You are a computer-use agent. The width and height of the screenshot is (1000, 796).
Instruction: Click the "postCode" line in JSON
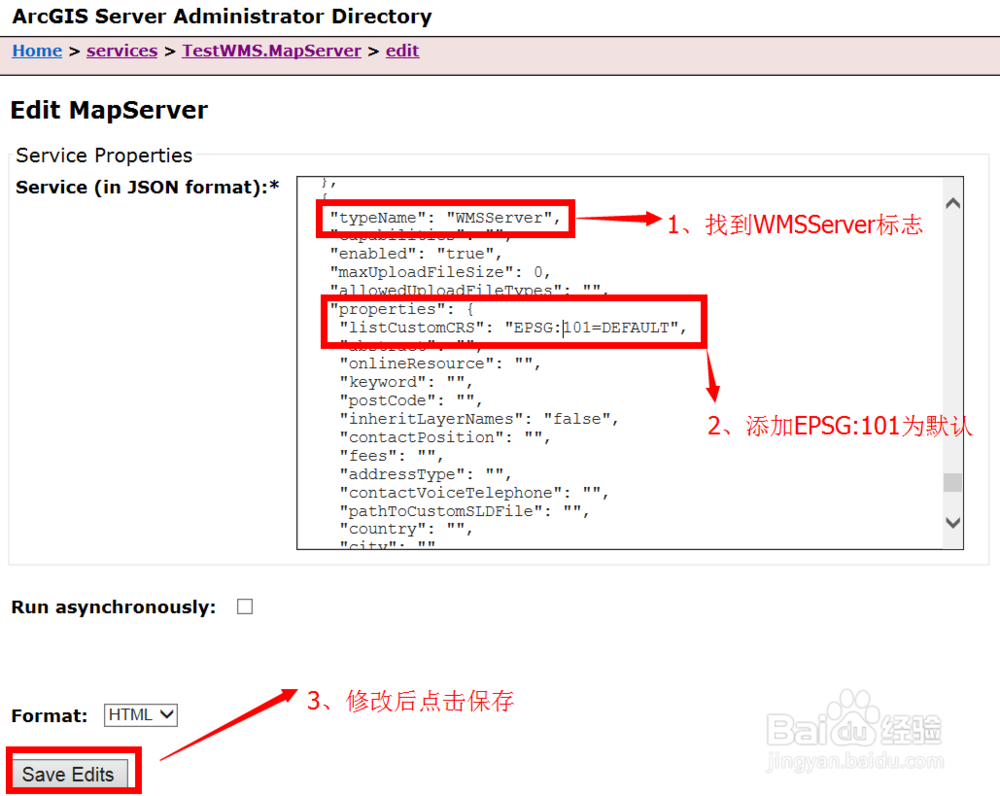coord(411,401)
